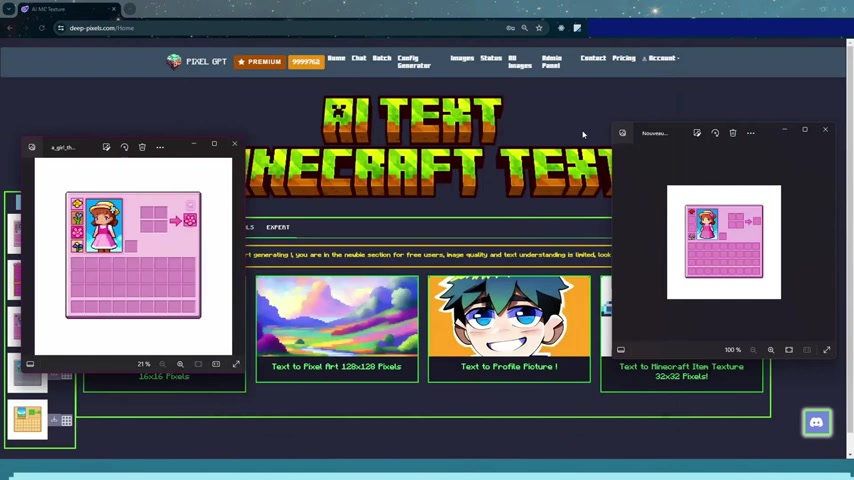This screenshot has height=480, width=854.
Task: Expand the Account menu
Action: [660, 58]
